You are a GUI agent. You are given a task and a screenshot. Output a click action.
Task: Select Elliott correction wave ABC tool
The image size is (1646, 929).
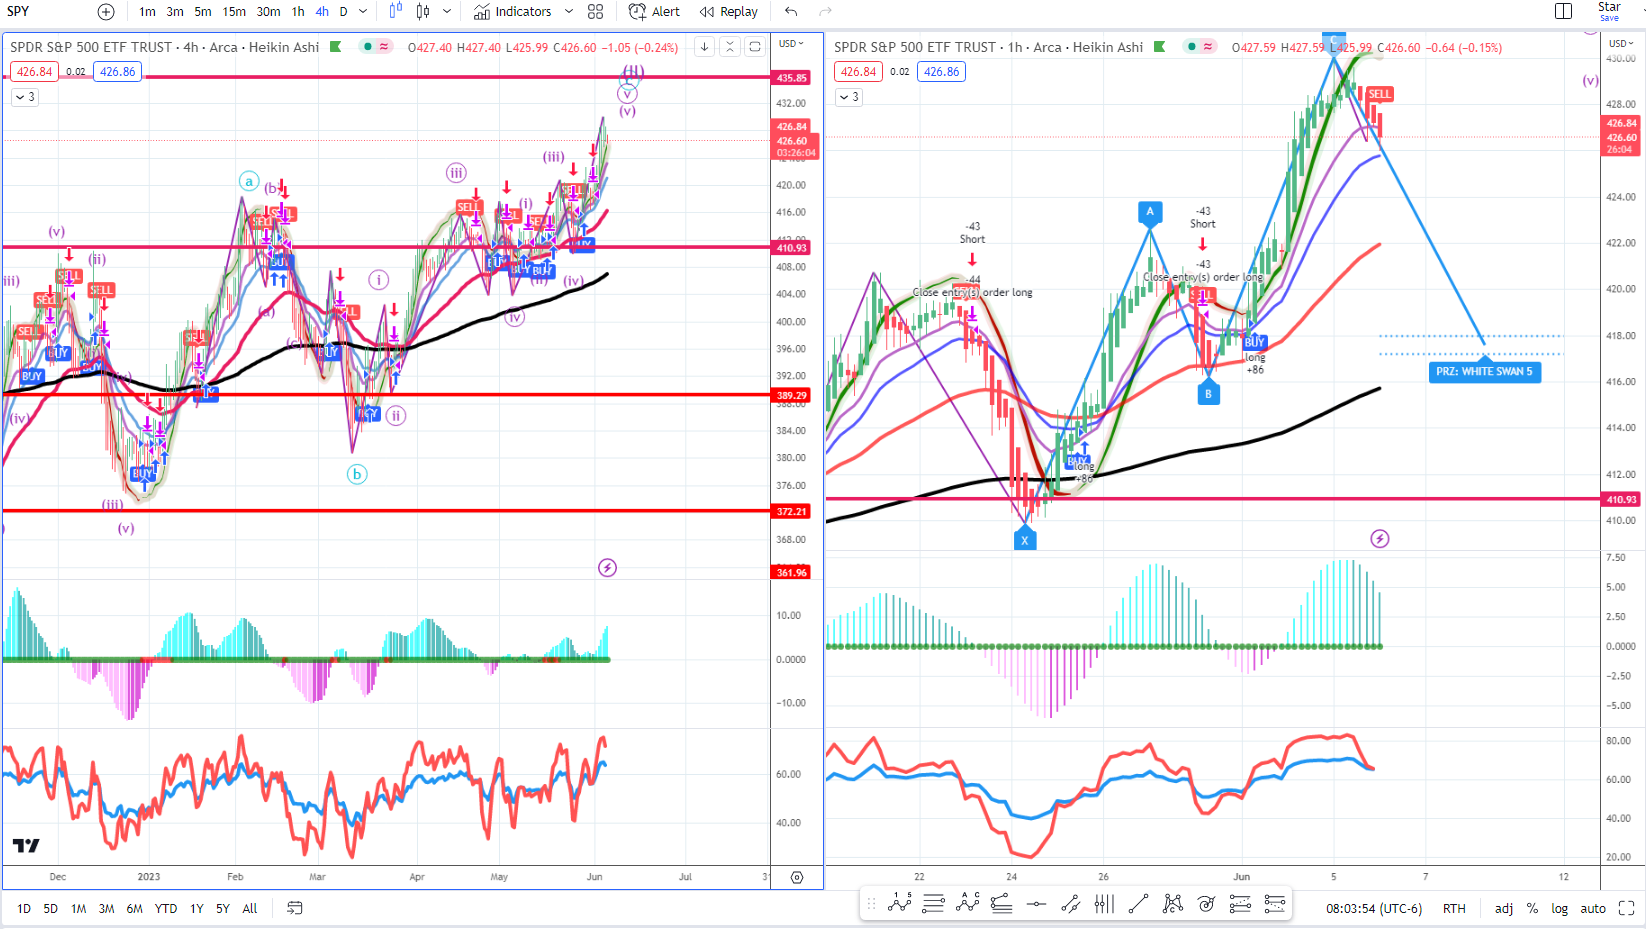[x=967, y=904]
